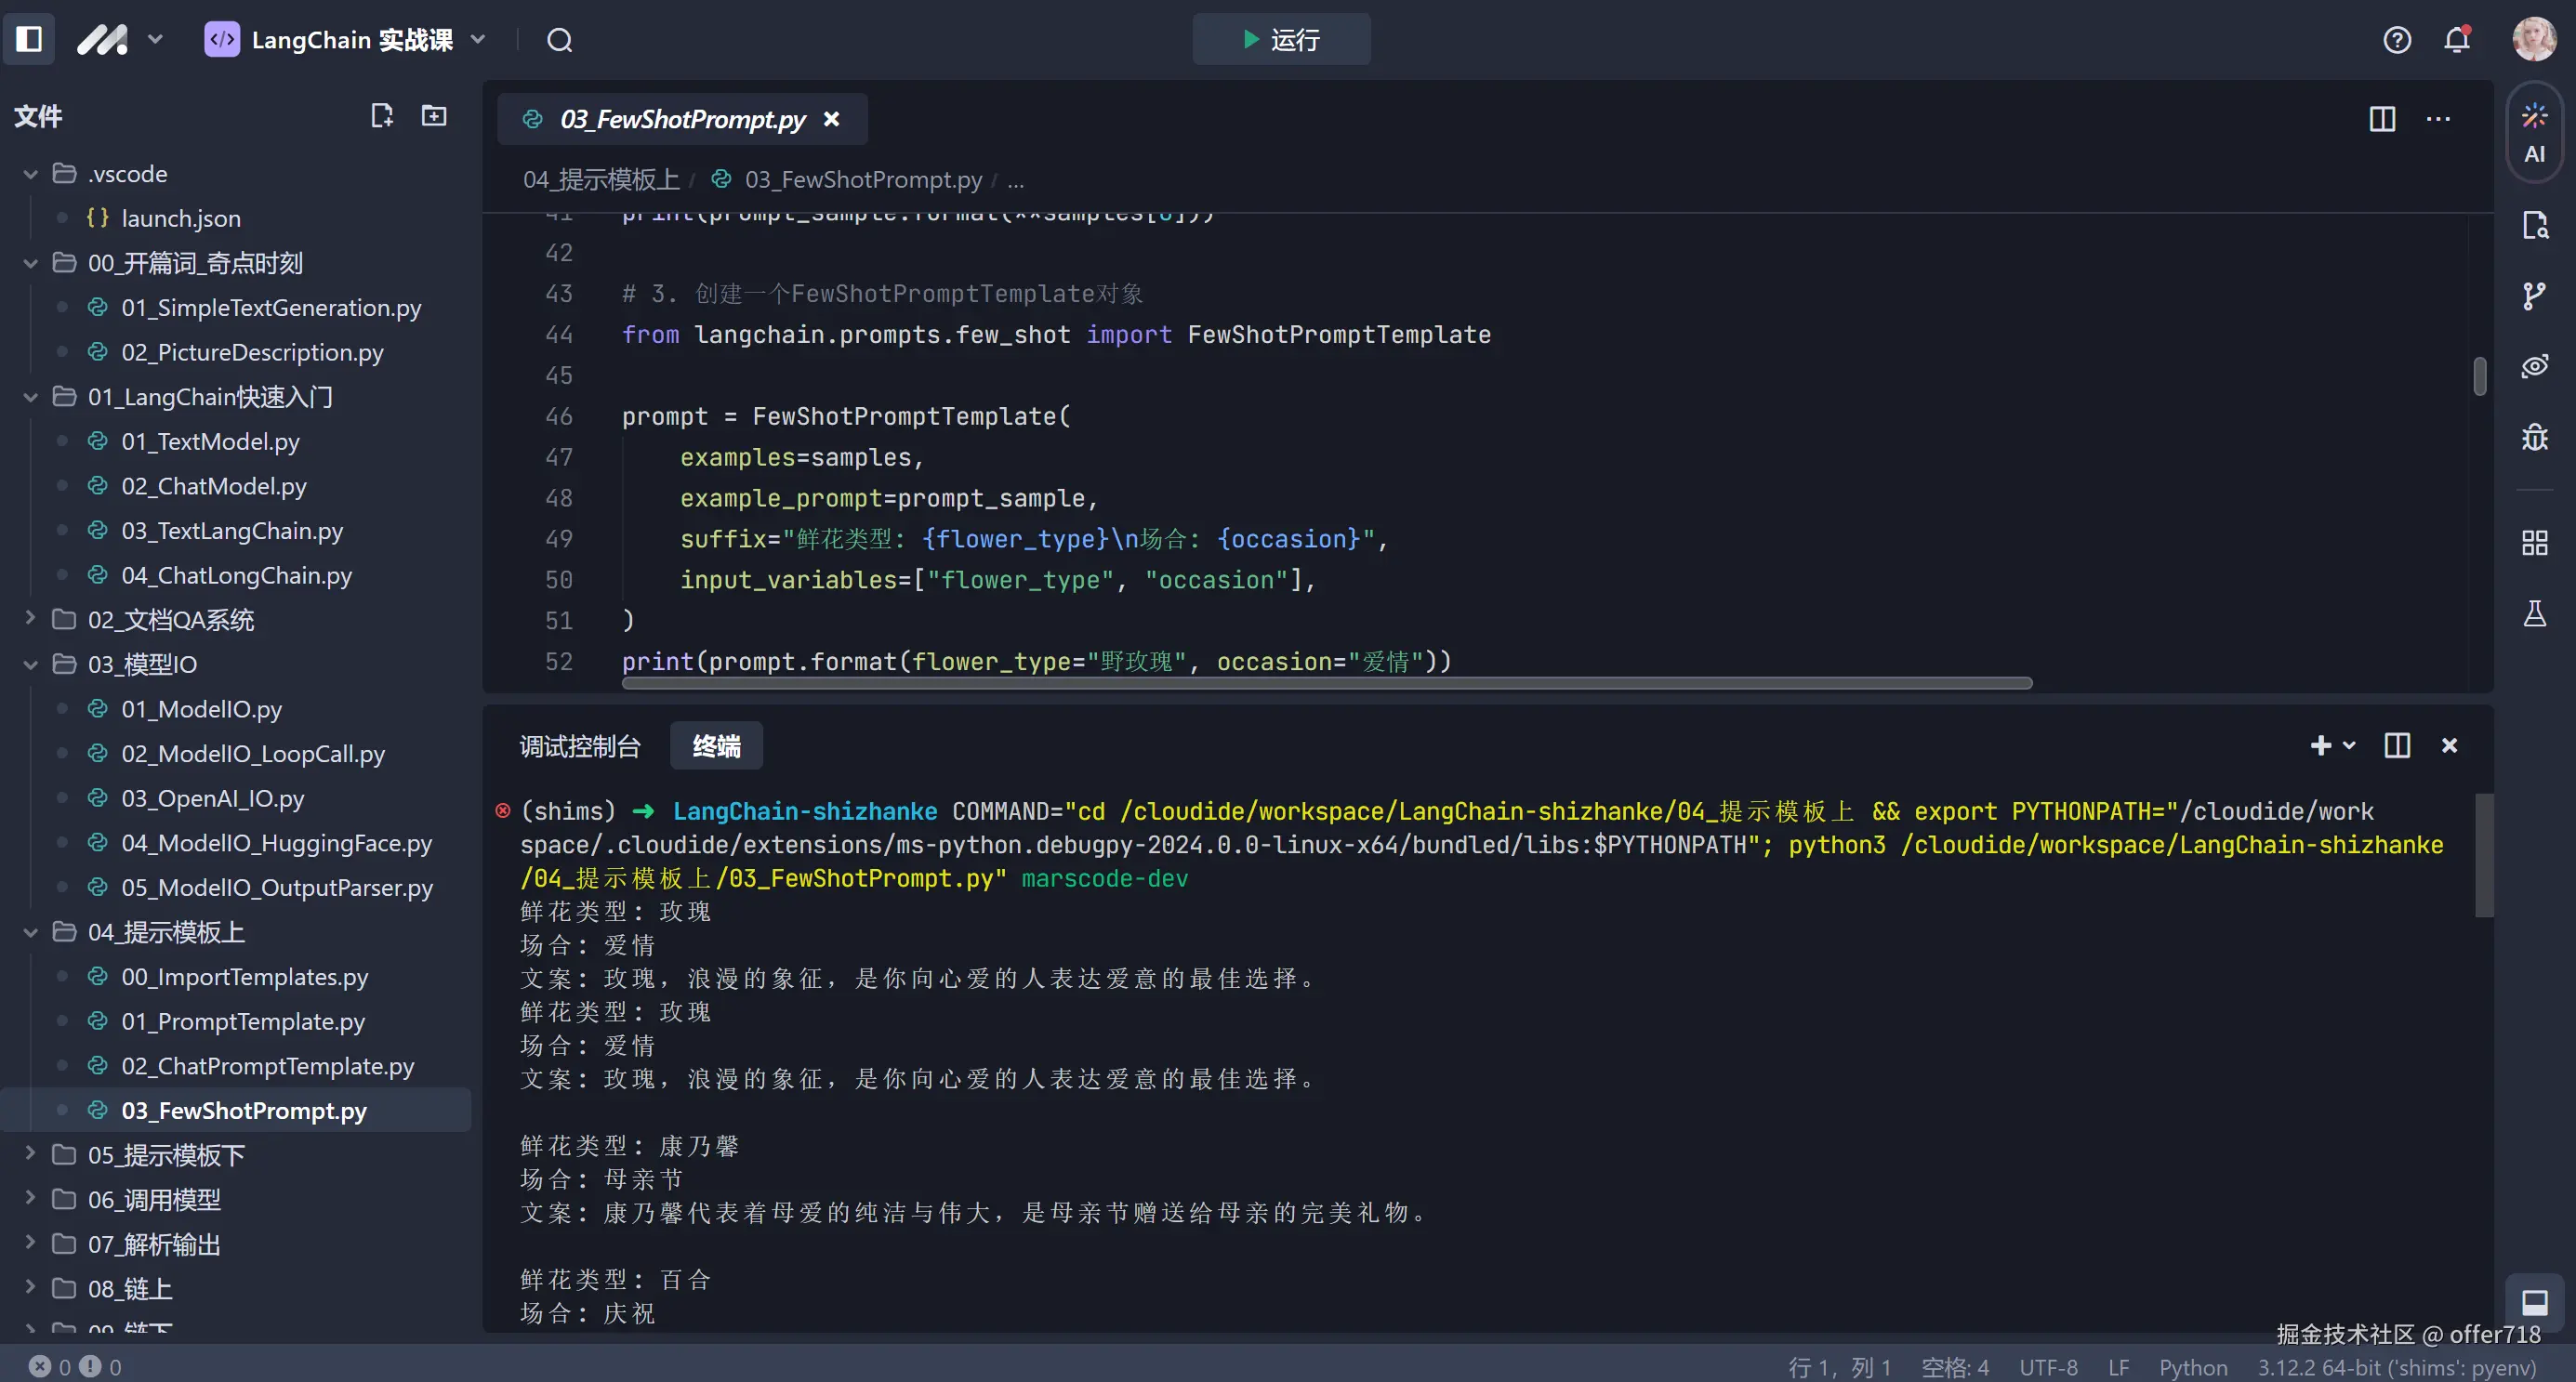2576x1382 pixels.
Task: Close the 03_FewShotPrompt.py editor tab
Action: [830, 119]
